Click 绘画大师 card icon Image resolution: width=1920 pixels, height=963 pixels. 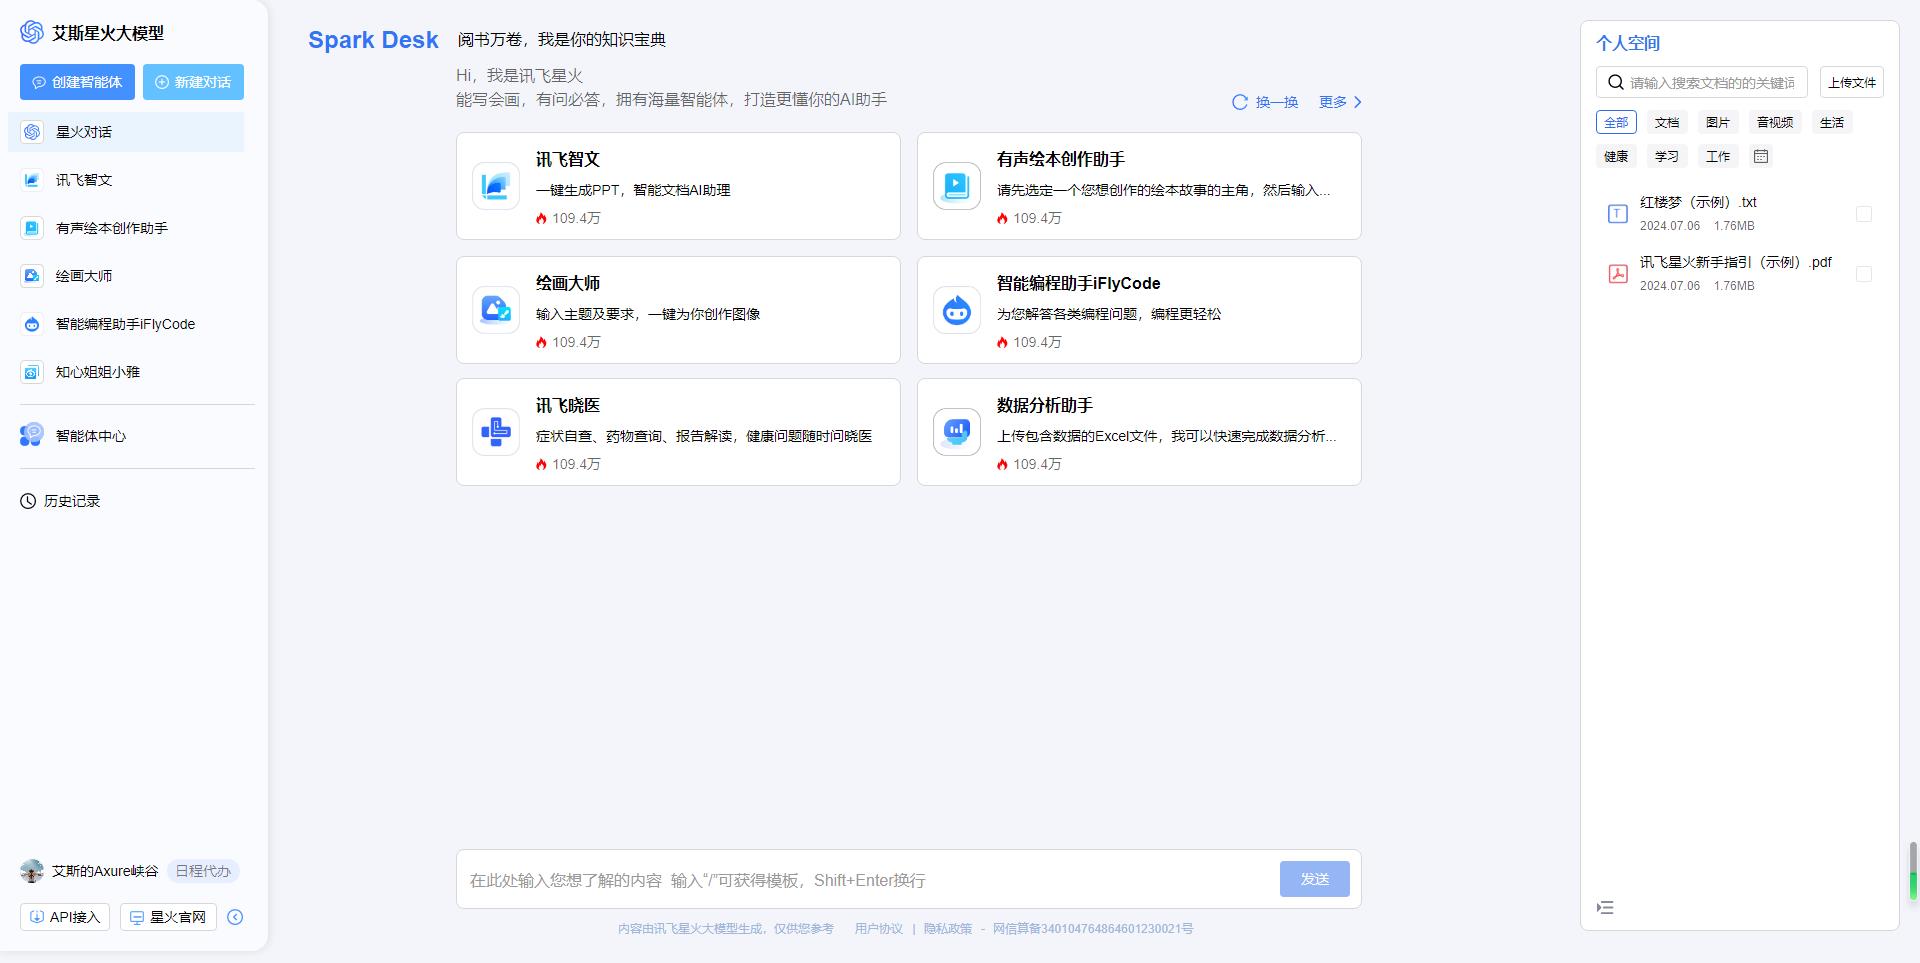point(496,310)
